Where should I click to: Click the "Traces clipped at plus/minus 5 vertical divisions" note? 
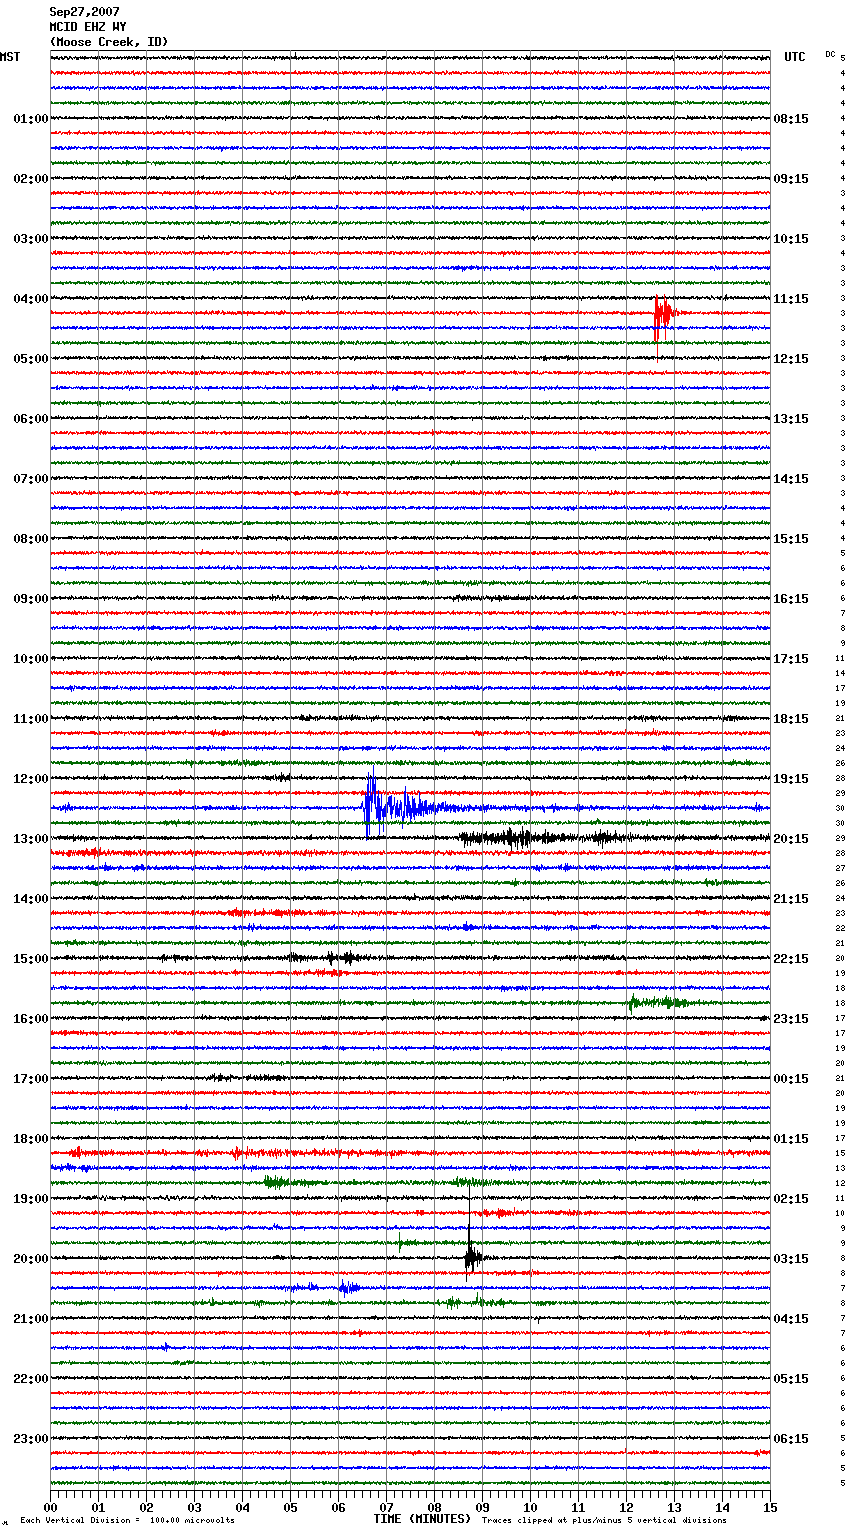click(604, 1521)
